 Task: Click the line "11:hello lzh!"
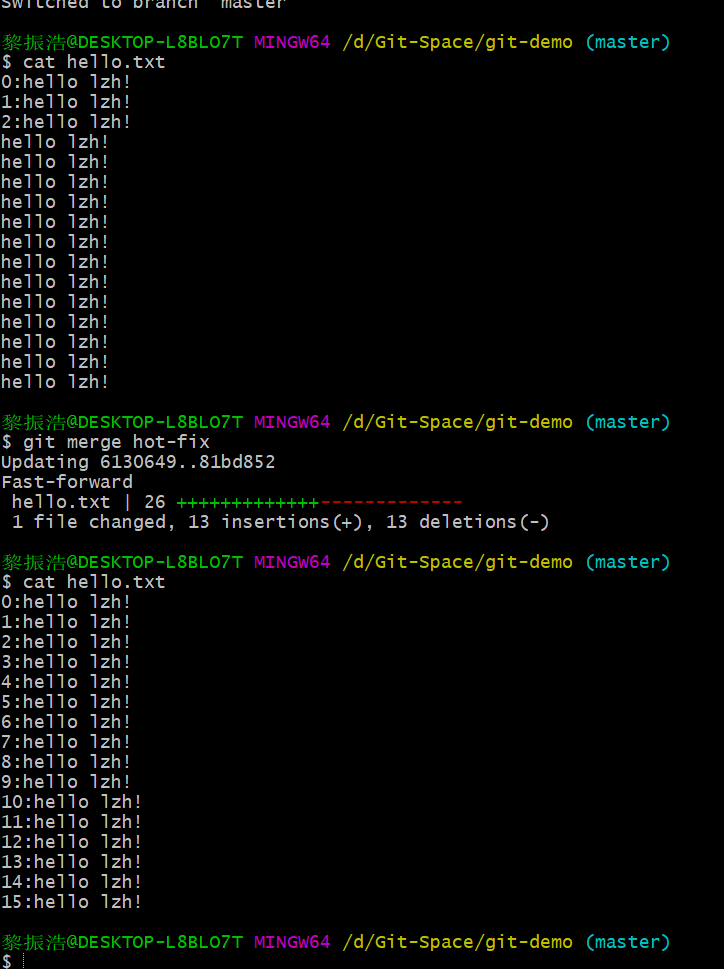pyautogui.click(x=72, y=822)
